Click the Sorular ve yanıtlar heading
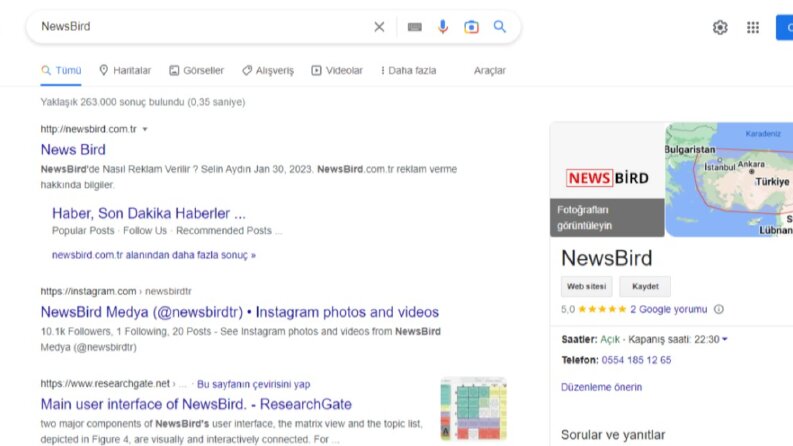Screen dimensions: 793x446 pyautogui.click(x=613, y=434)
